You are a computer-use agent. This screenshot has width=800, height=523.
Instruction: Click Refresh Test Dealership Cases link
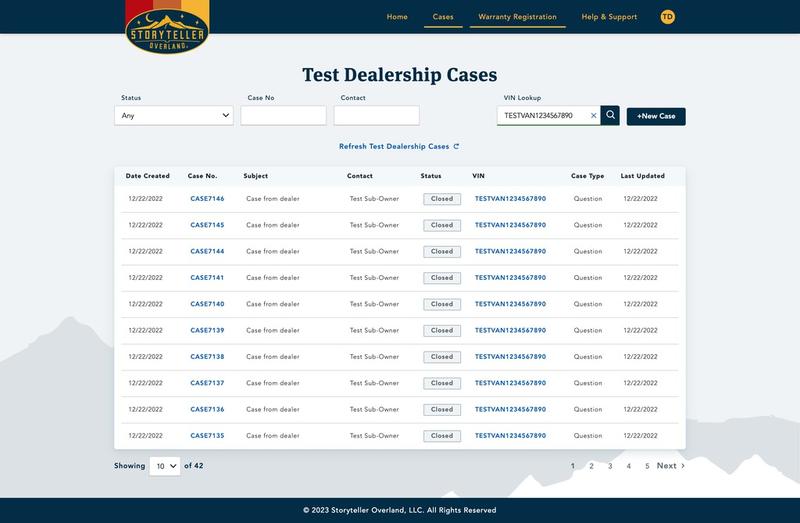coord(399,146)
